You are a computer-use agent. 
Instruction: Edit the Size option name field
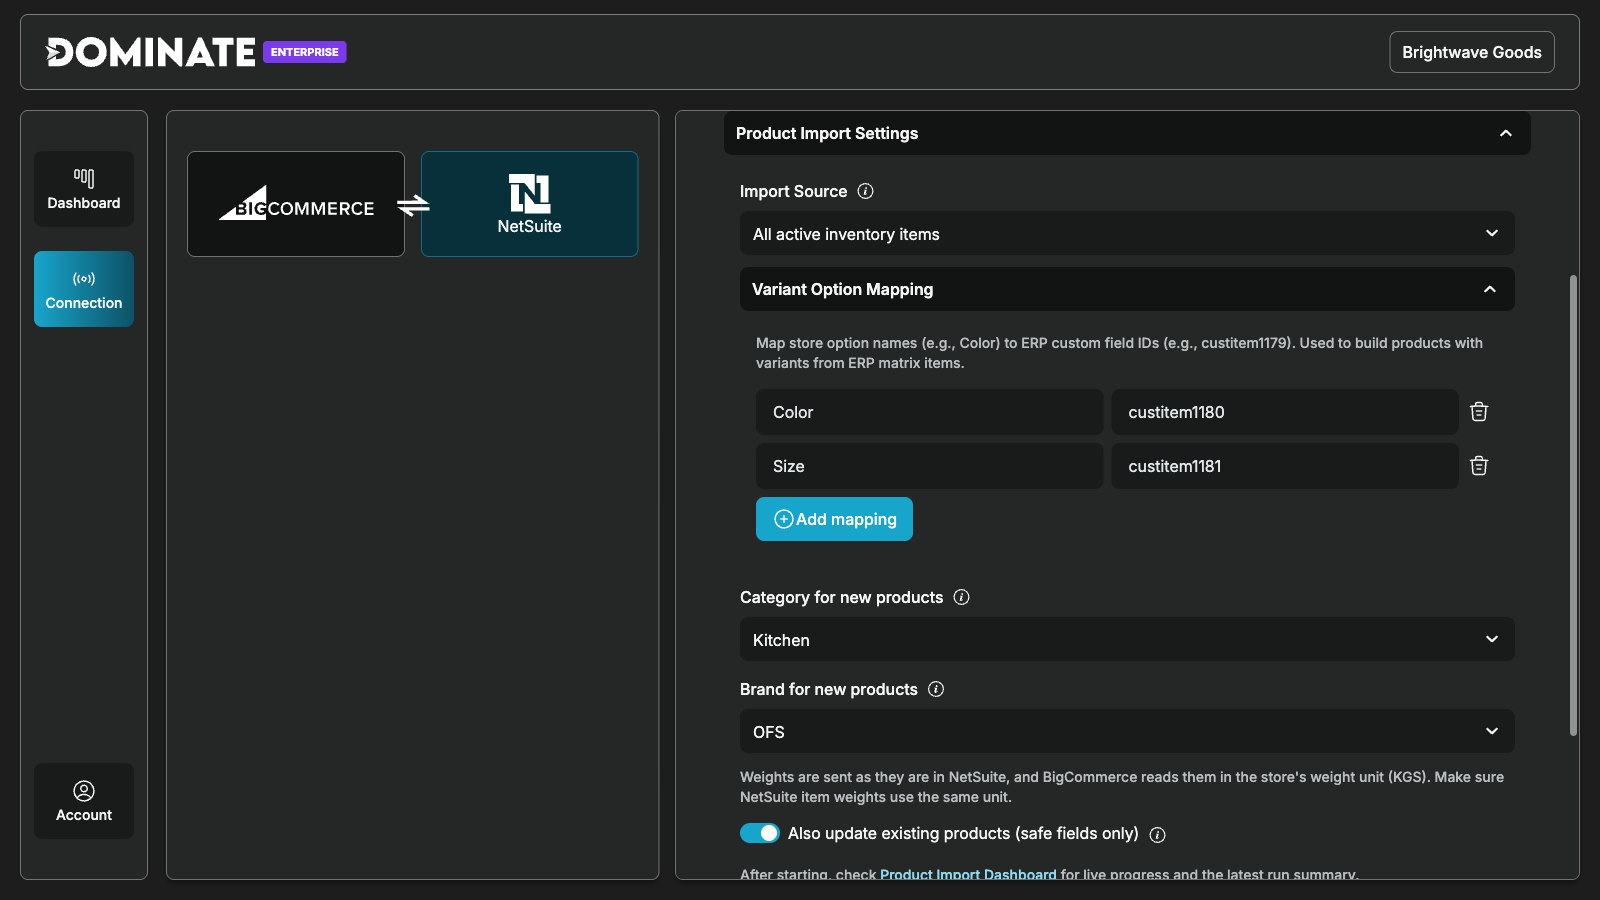click(x=930, y=466)
